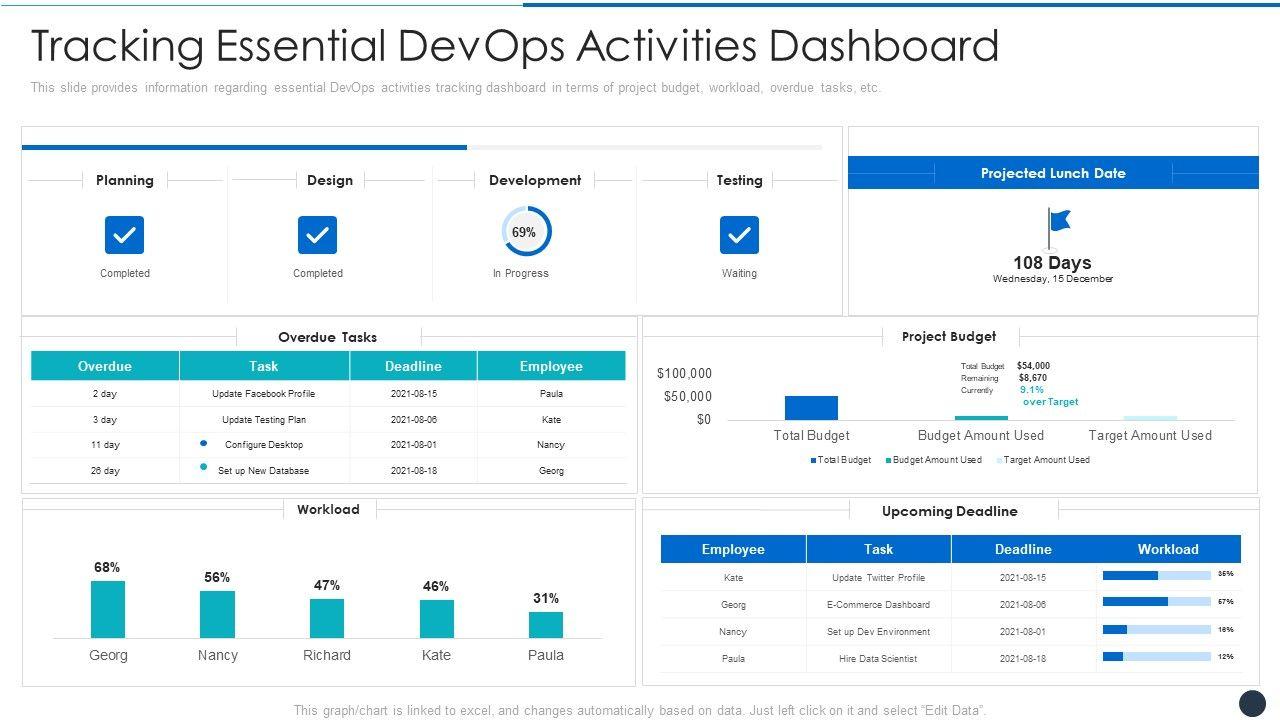Click Georg's 68% workload bar

tap(108, 609)
